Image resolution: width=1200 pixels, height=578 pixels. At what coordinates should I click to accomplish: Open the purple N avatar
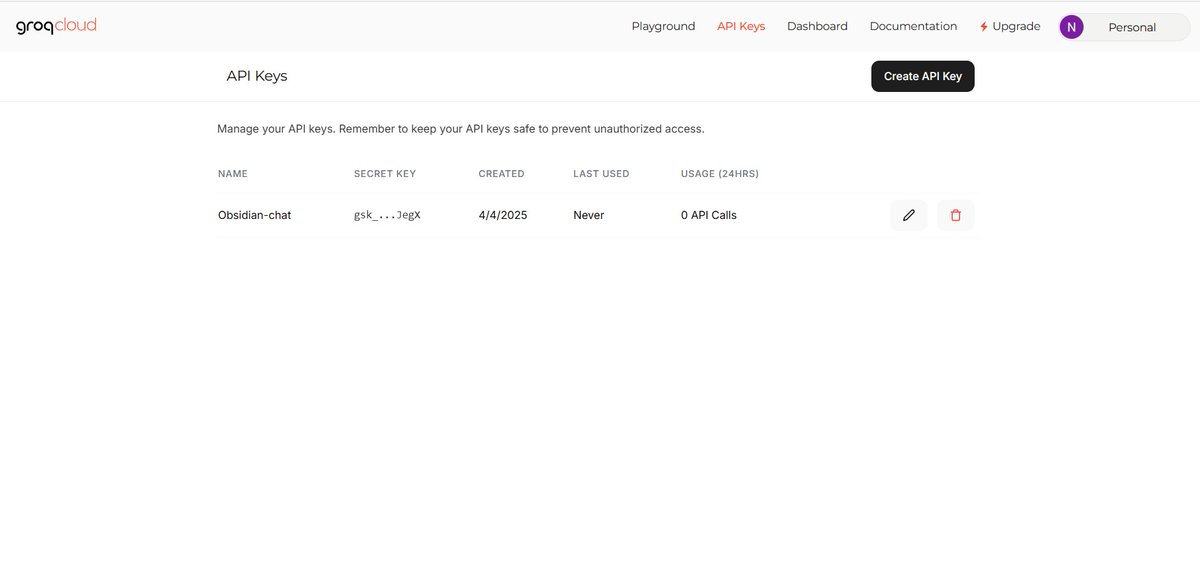tap(1072, 27)
